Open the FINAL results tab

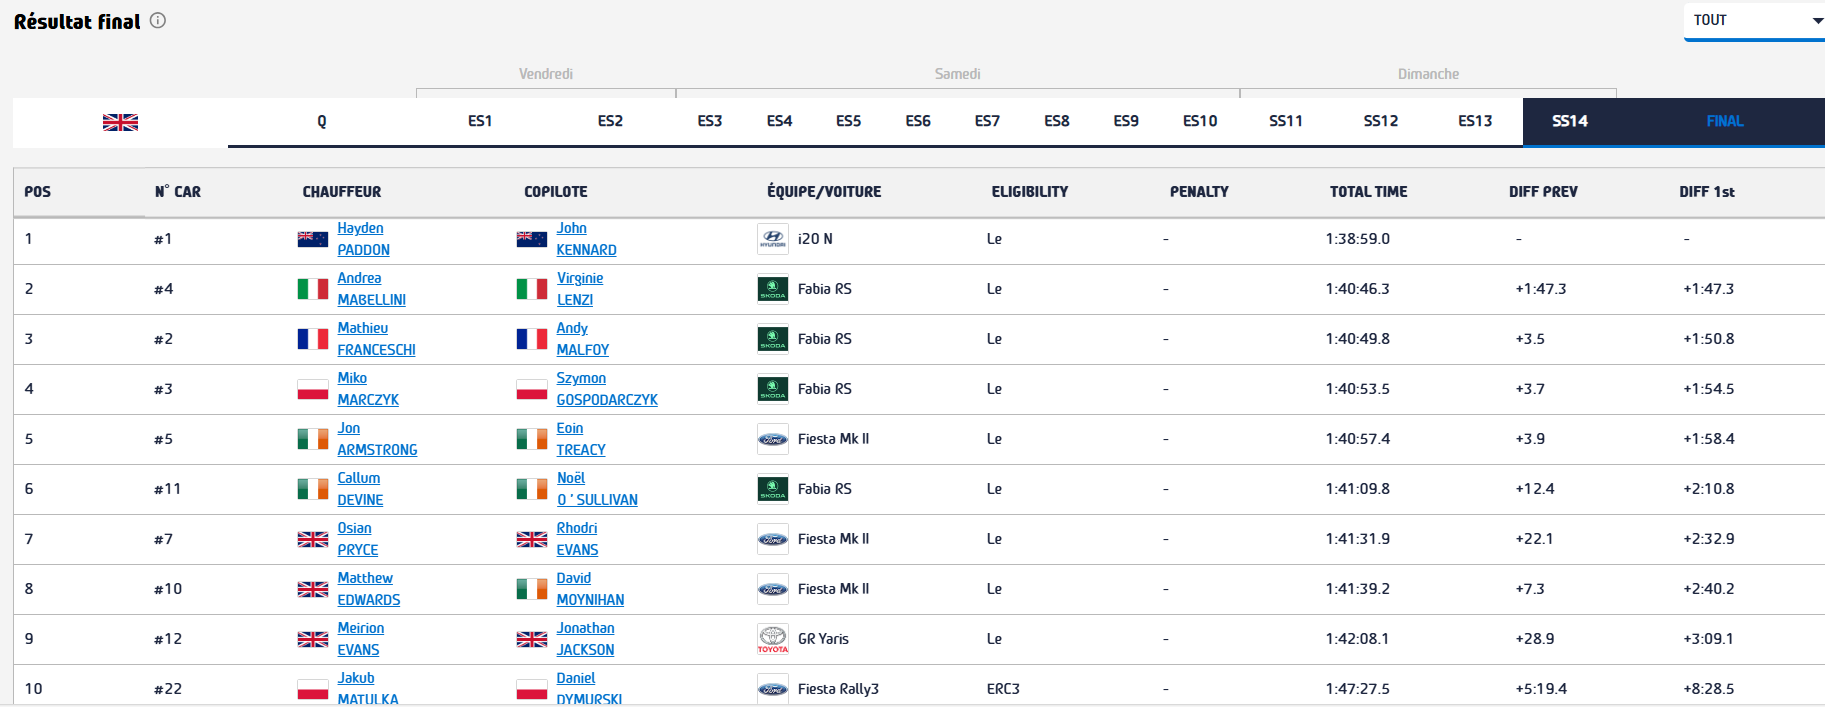1724,121
